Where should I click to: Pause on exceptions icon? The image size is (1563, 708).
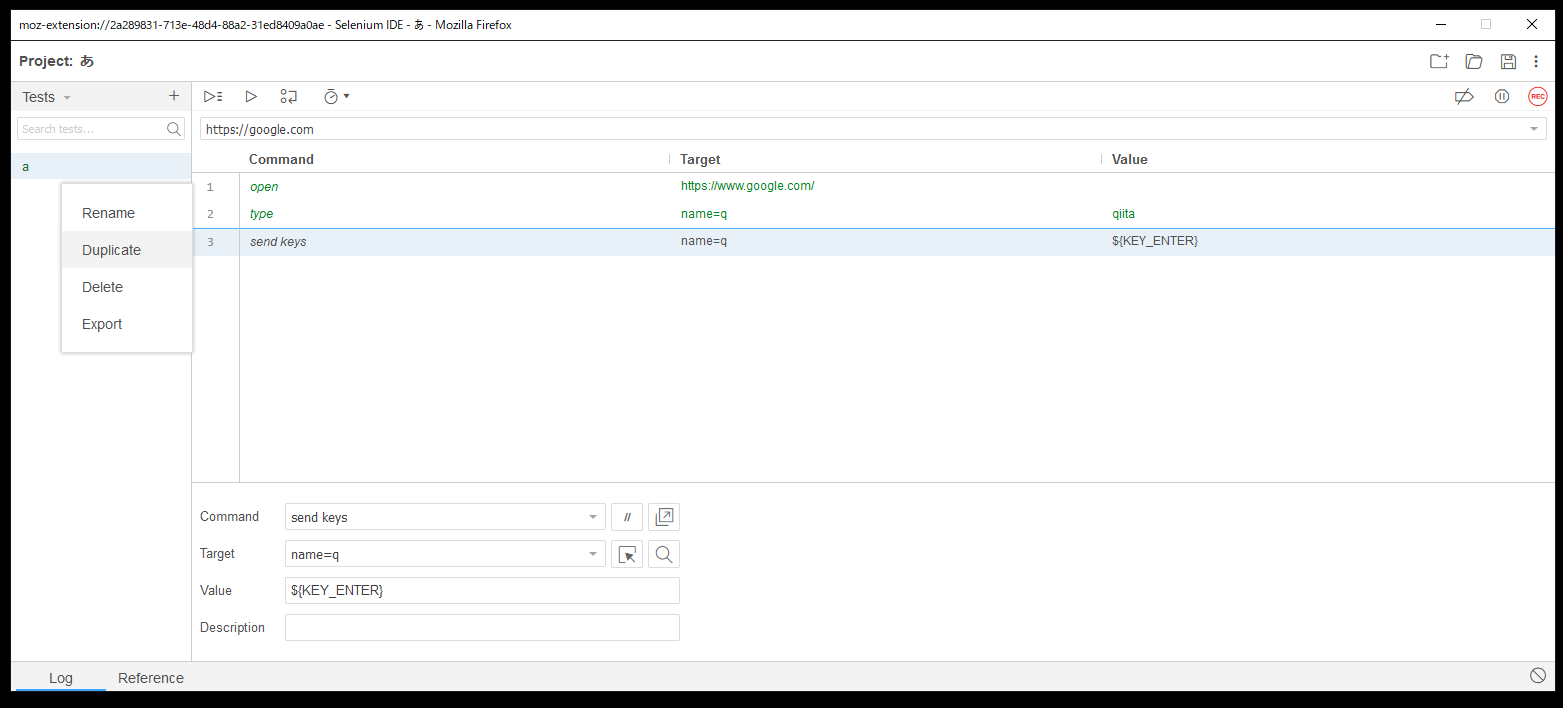tap(1502, 96)
